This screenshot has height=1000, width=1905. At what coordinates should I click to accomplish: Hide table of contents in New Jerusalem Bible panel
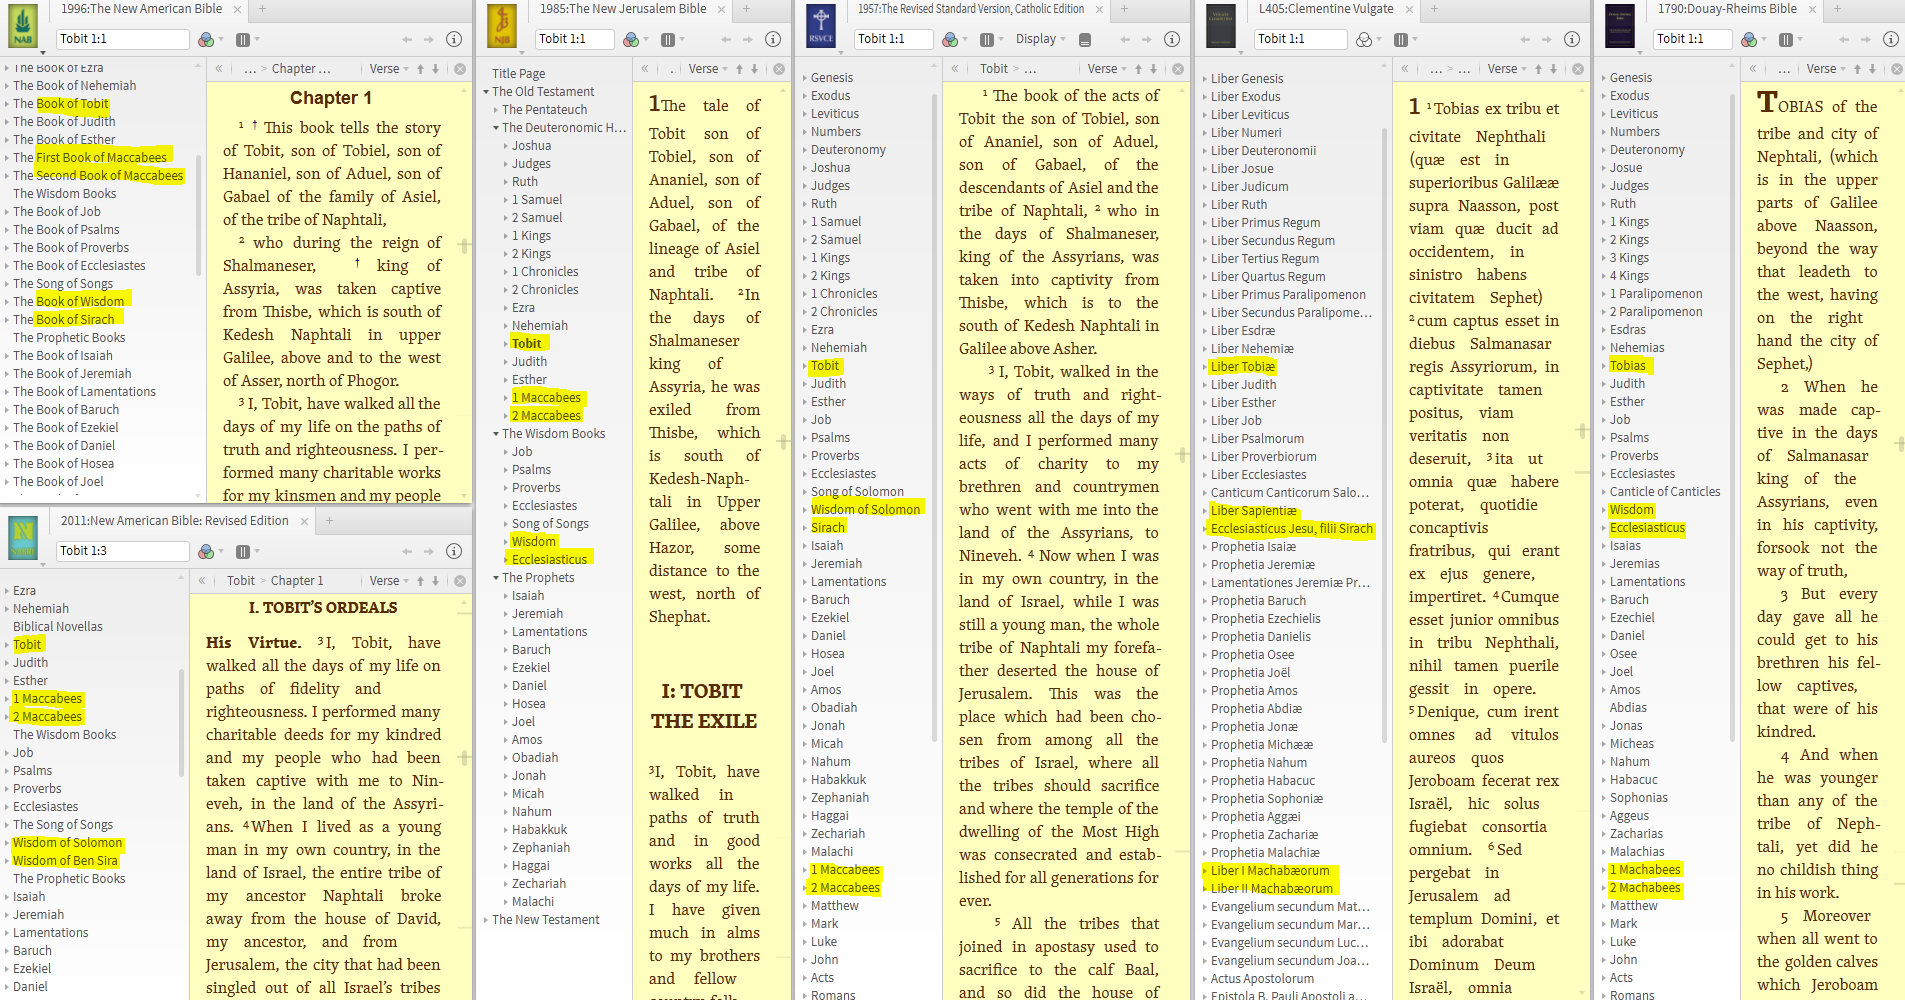(x=645, y=69)
